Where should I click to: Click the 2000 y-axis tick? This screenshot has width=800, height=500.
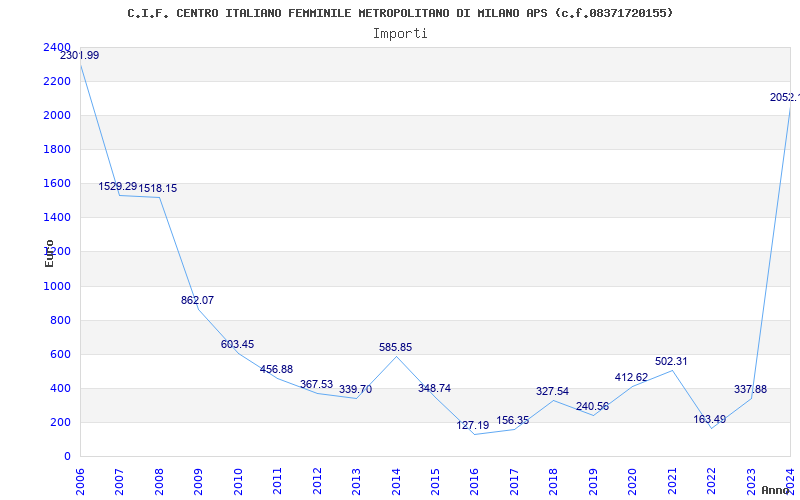tap(57, 115)
